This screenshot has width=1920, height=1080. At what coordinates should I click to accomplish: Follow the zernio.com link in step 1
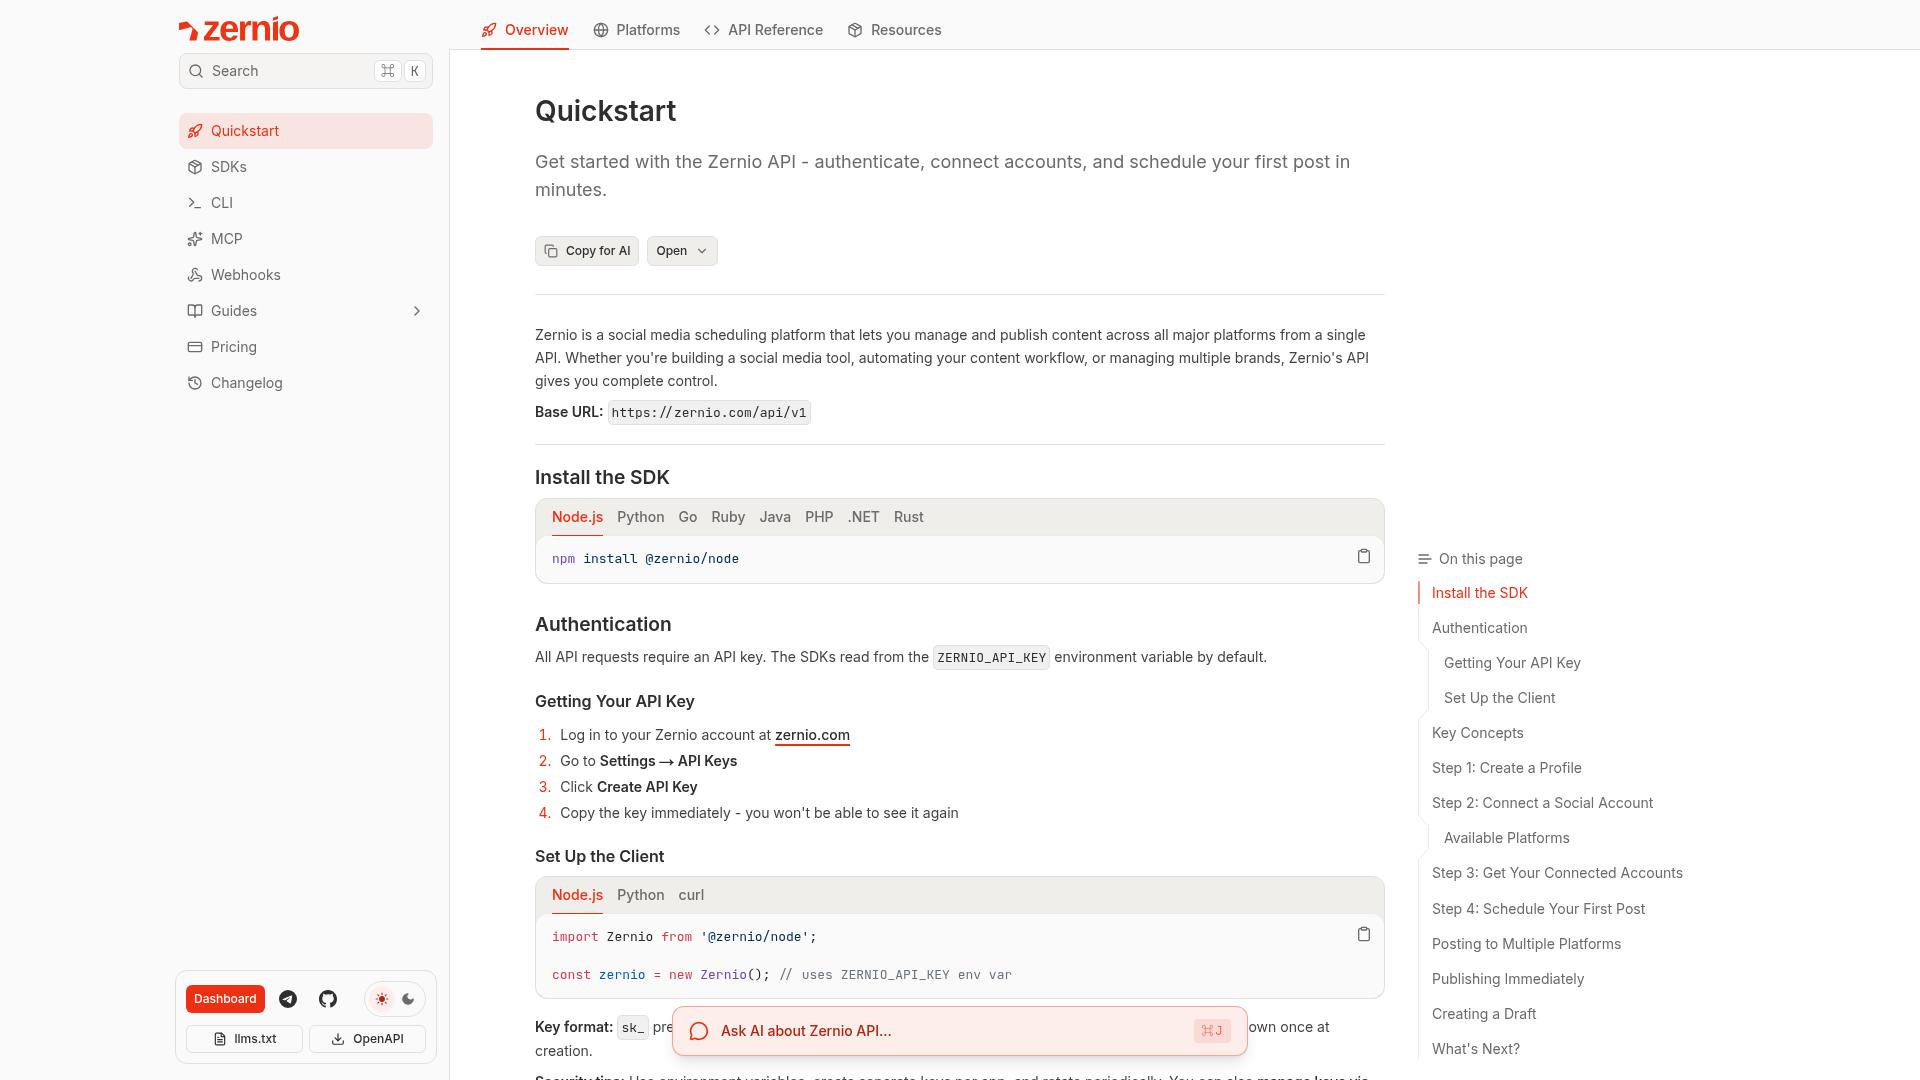pyautogui.click(x=812, y=735)
